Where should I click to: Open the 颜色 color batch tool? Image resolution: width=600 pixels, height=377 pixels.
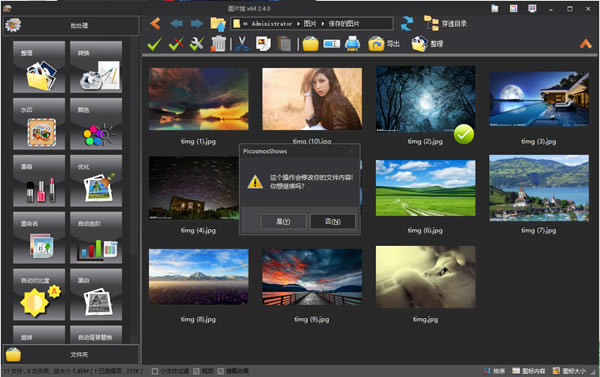(96, 124)
